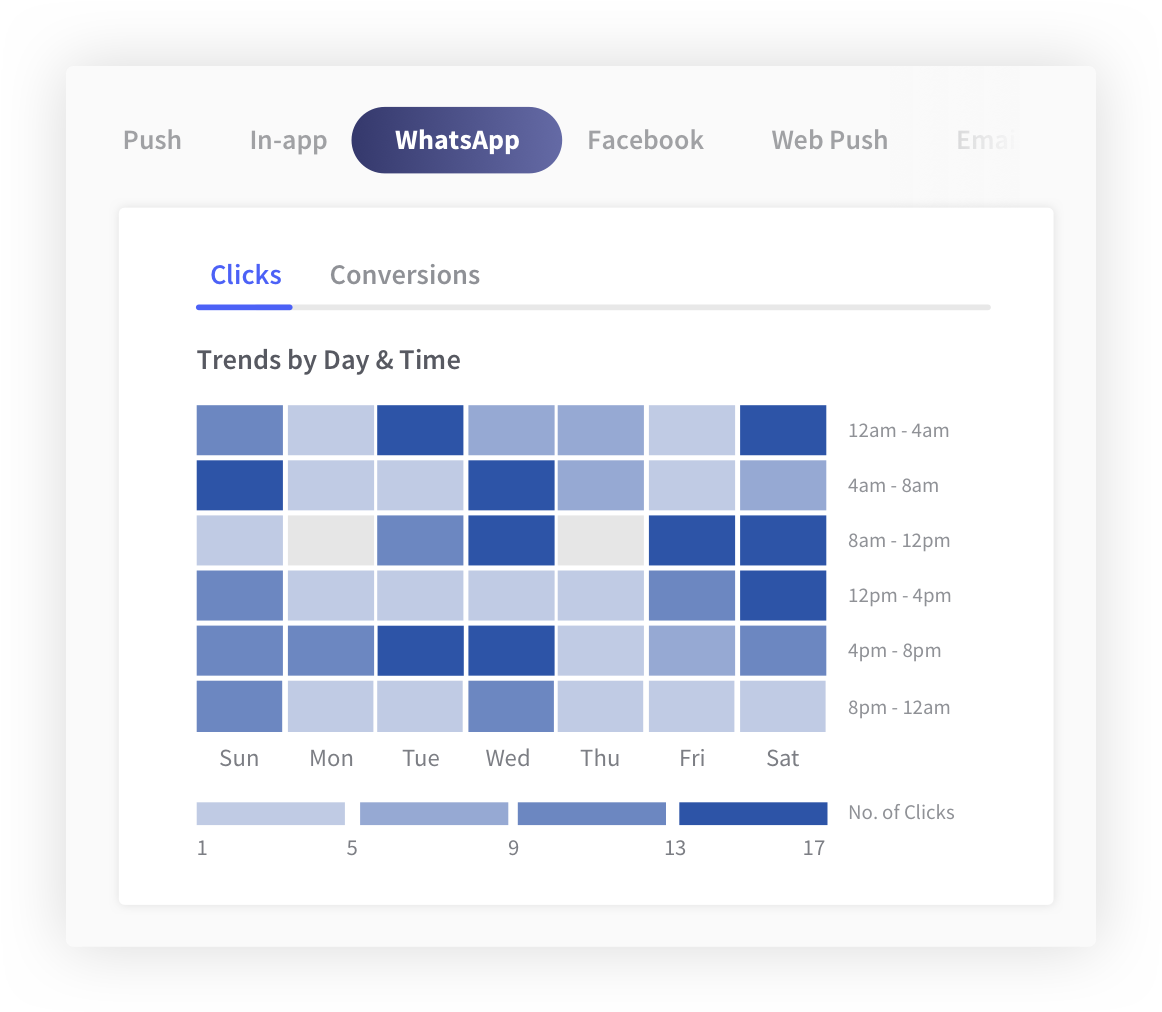The image size is (1162, 1012).
Task: Pick the Fri 12pm - 4pm heatmap cell
Action: point(692,595)
